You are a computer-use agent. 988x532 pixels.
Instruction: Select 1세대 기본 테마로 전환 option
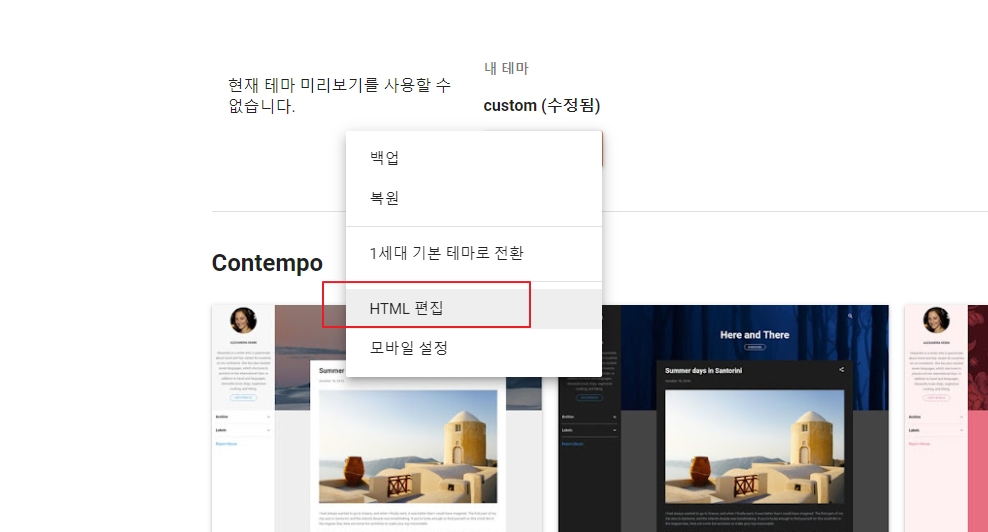coord(474,253)
